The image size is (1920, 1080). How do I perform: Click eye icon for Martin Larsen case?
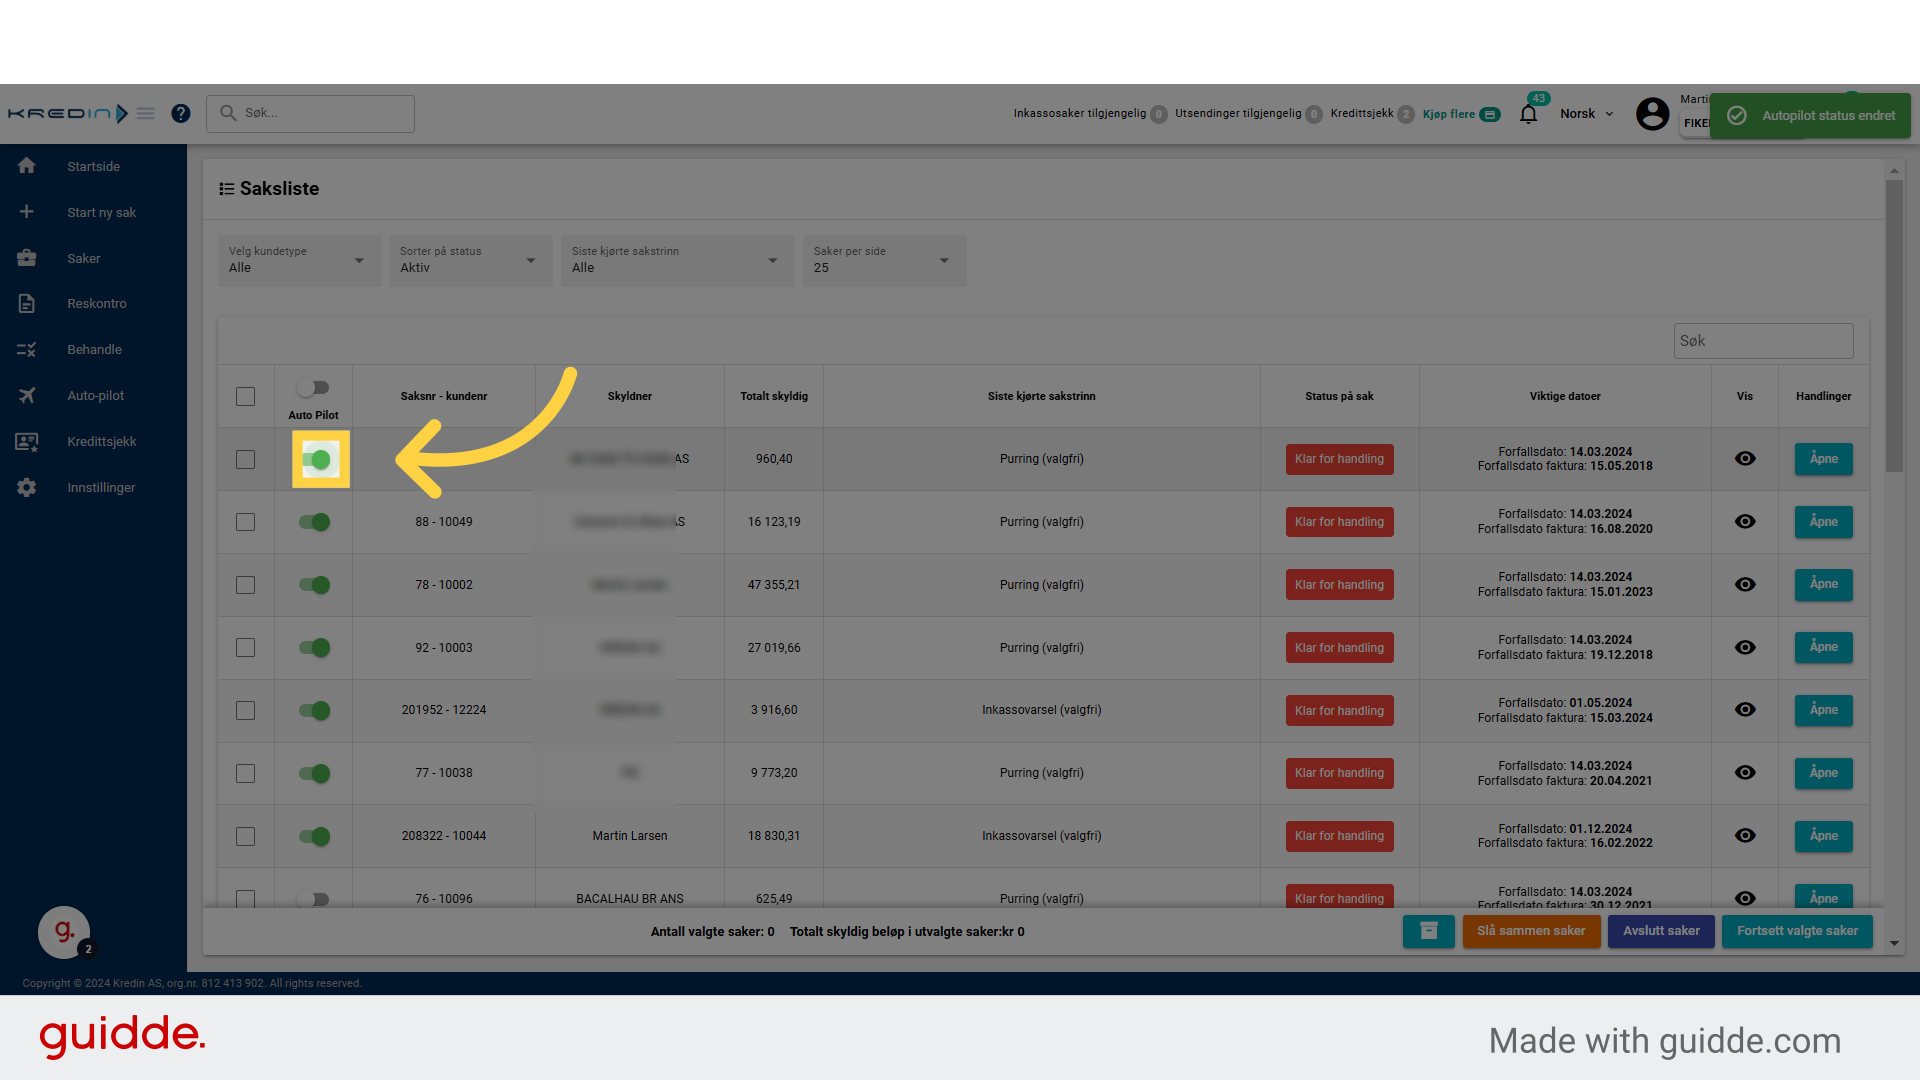click(x=1745, y=836)
